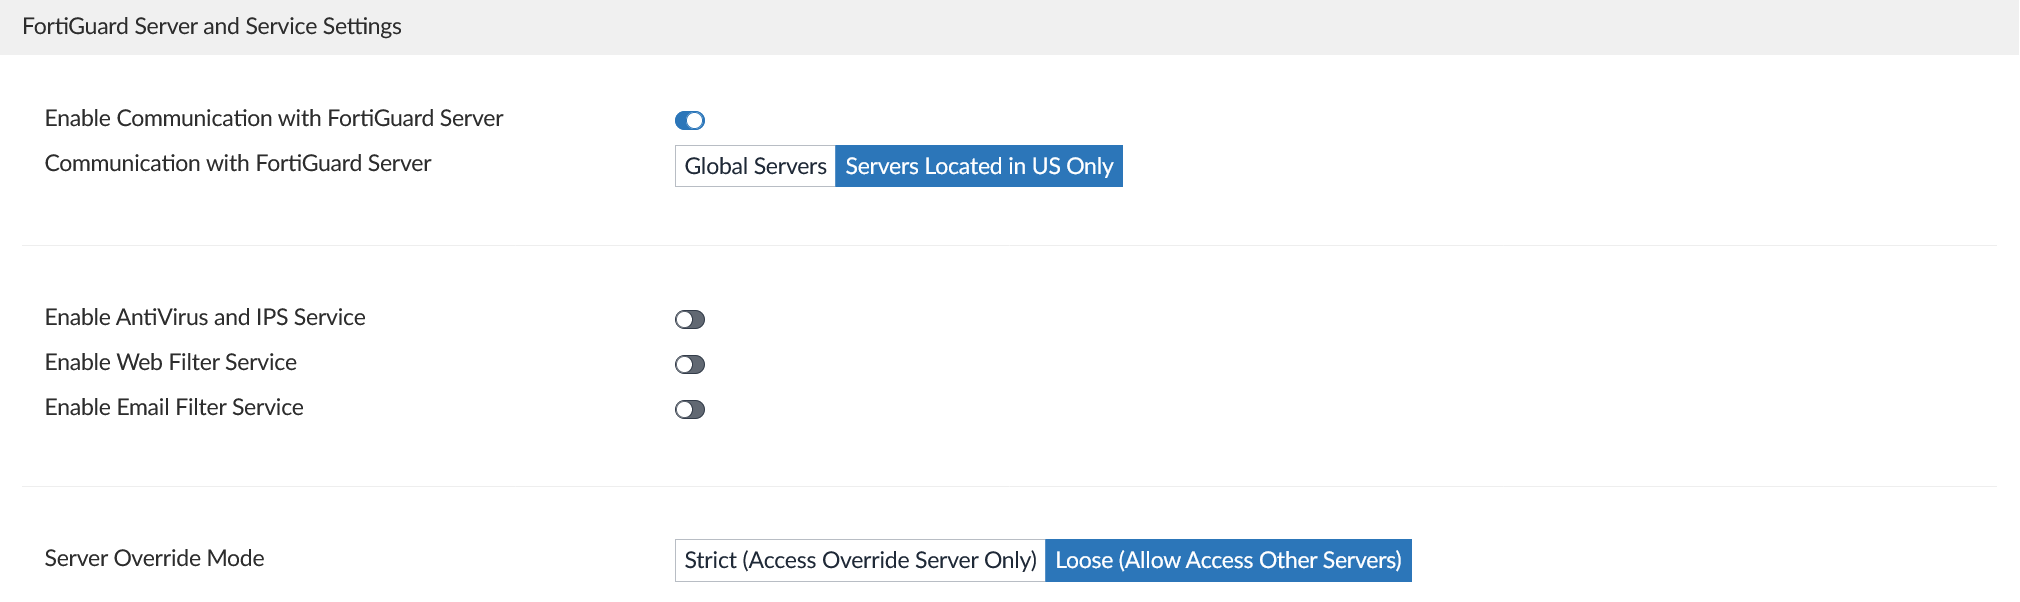
Task: Switch FortiGuard communication to Global Servers
Action: [x=755, y=166]
